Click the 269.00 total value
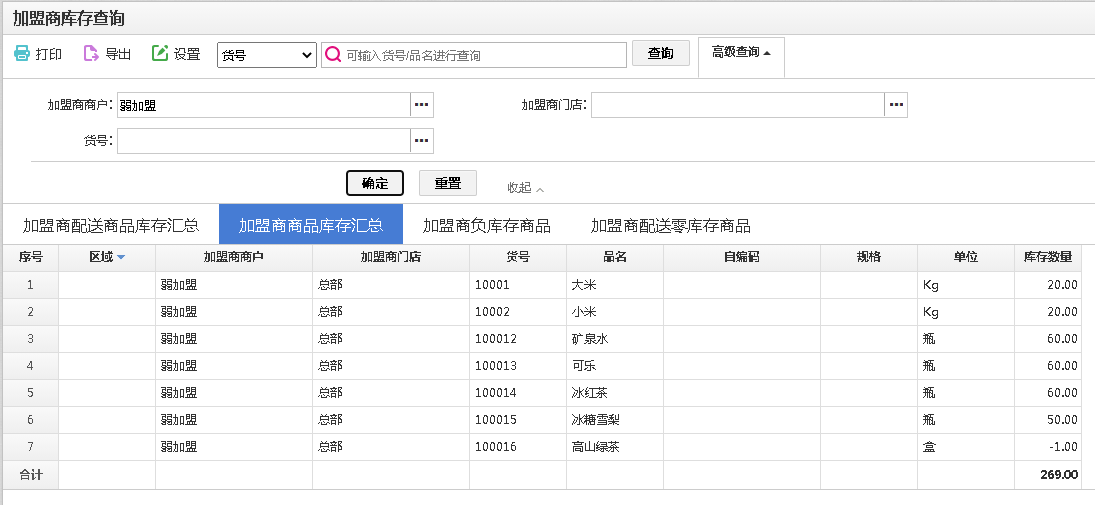Screen dimensions: 1095x505 point(1059,475)
